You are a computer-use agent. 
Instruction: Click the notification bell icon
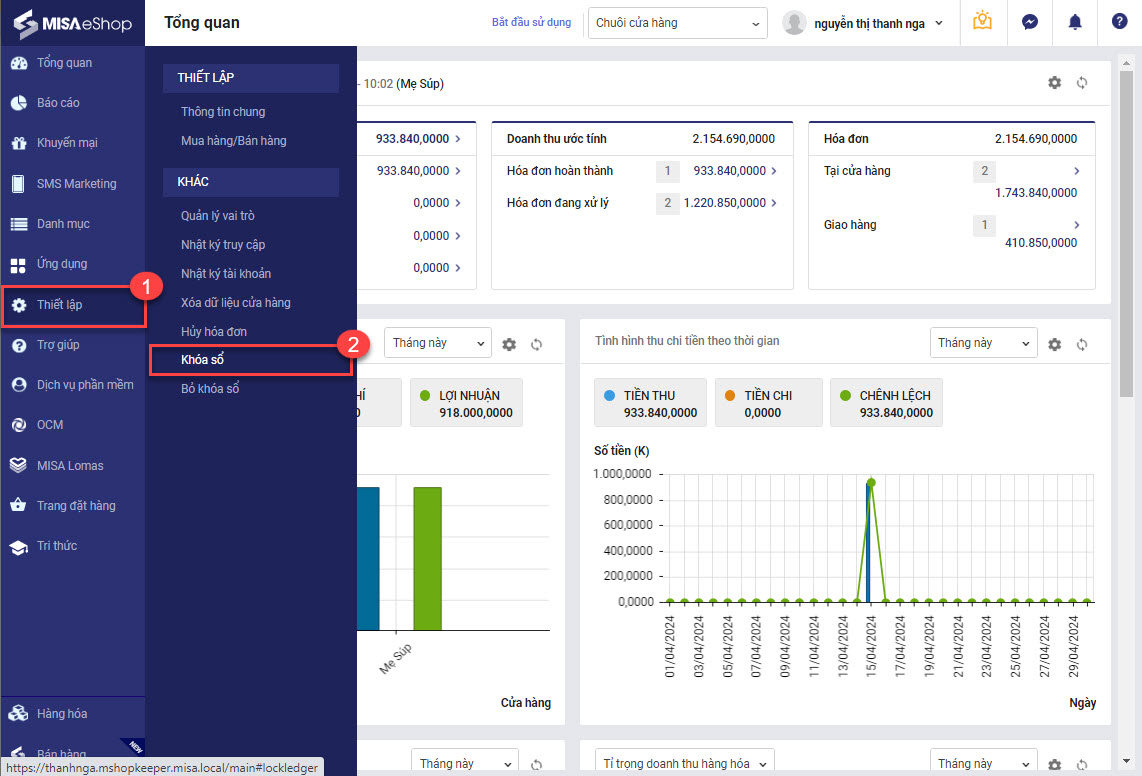click(x=1075, y=22)
